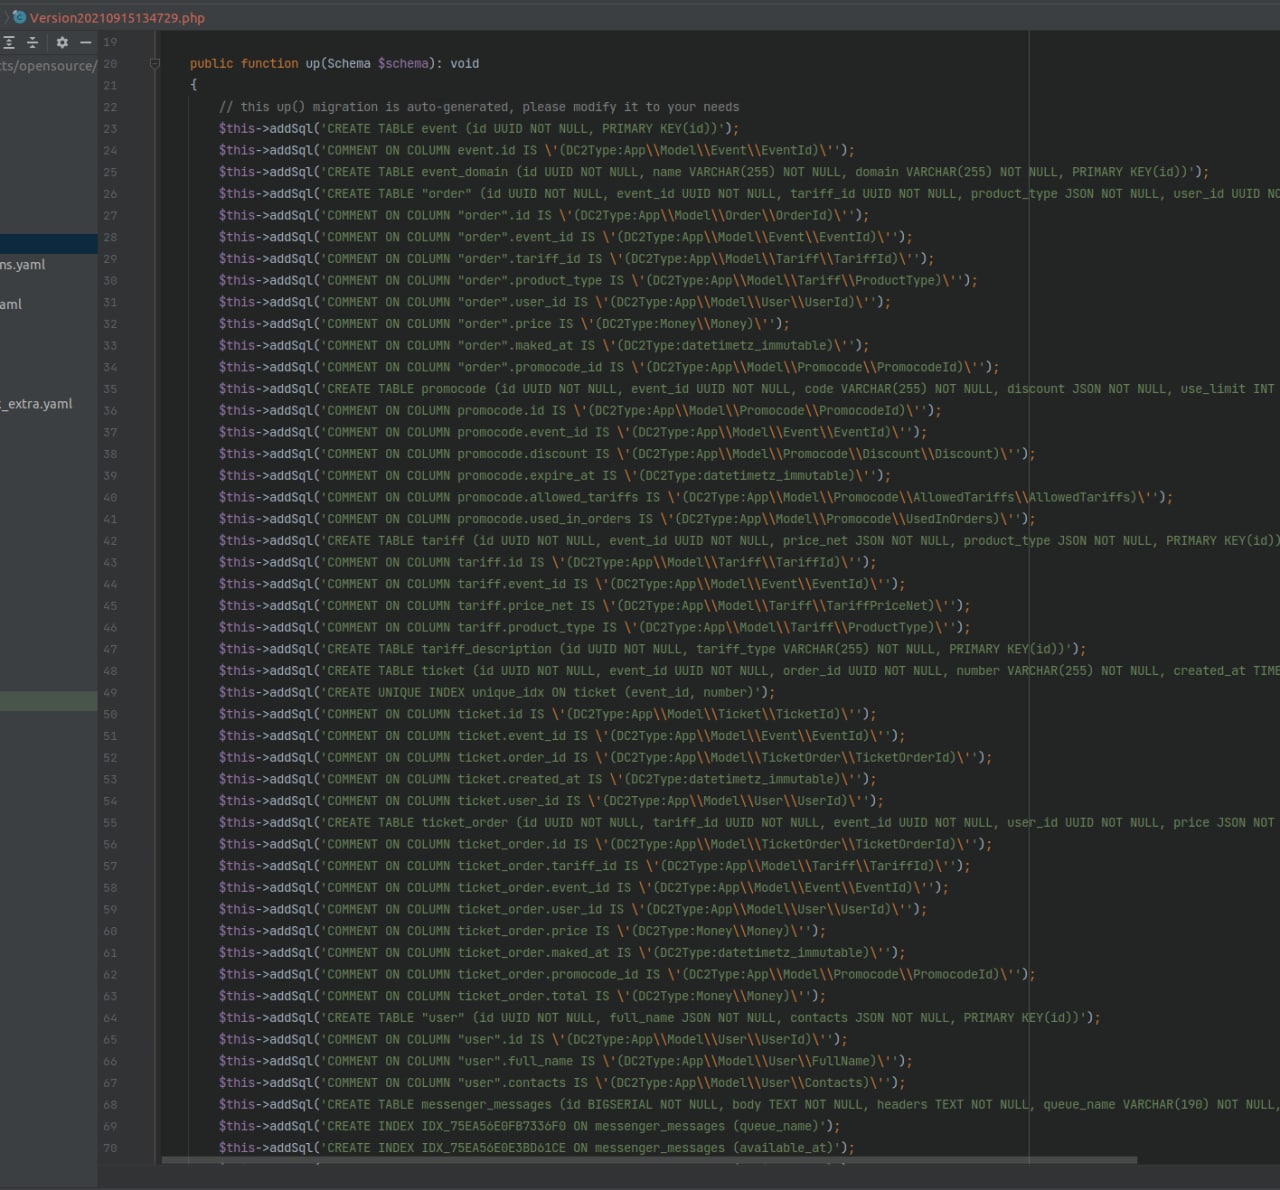The image size is (1280, 1190).
Task: Select the file ending in ns.yaml
Action: click(x=23, y=265)
